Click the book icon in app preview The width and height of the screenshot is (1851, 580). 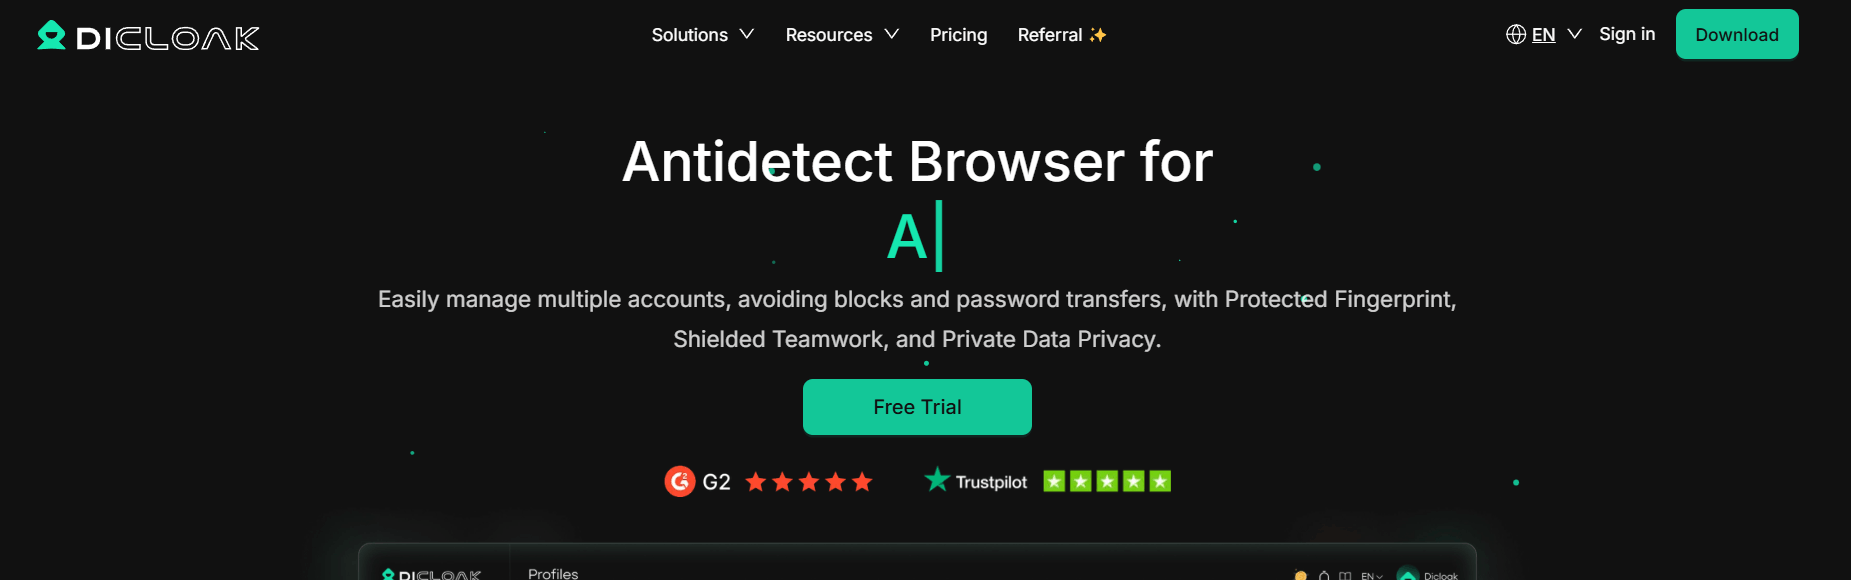point(1345,575)
